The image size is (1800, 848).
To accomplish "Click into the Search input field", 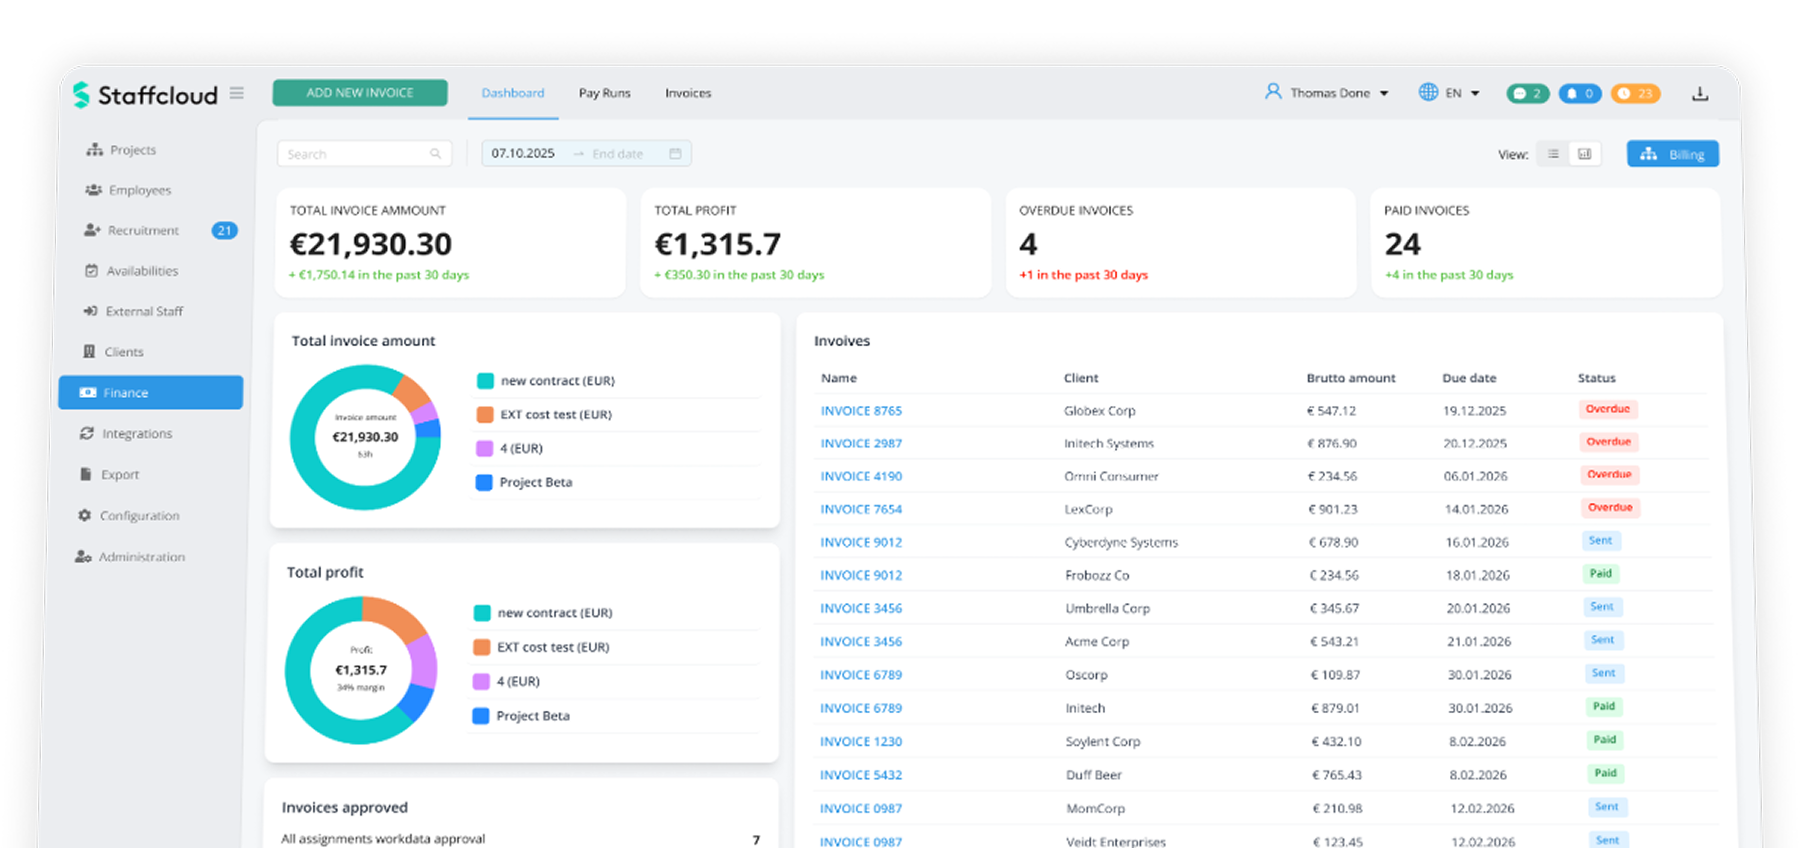I will 364,154.
